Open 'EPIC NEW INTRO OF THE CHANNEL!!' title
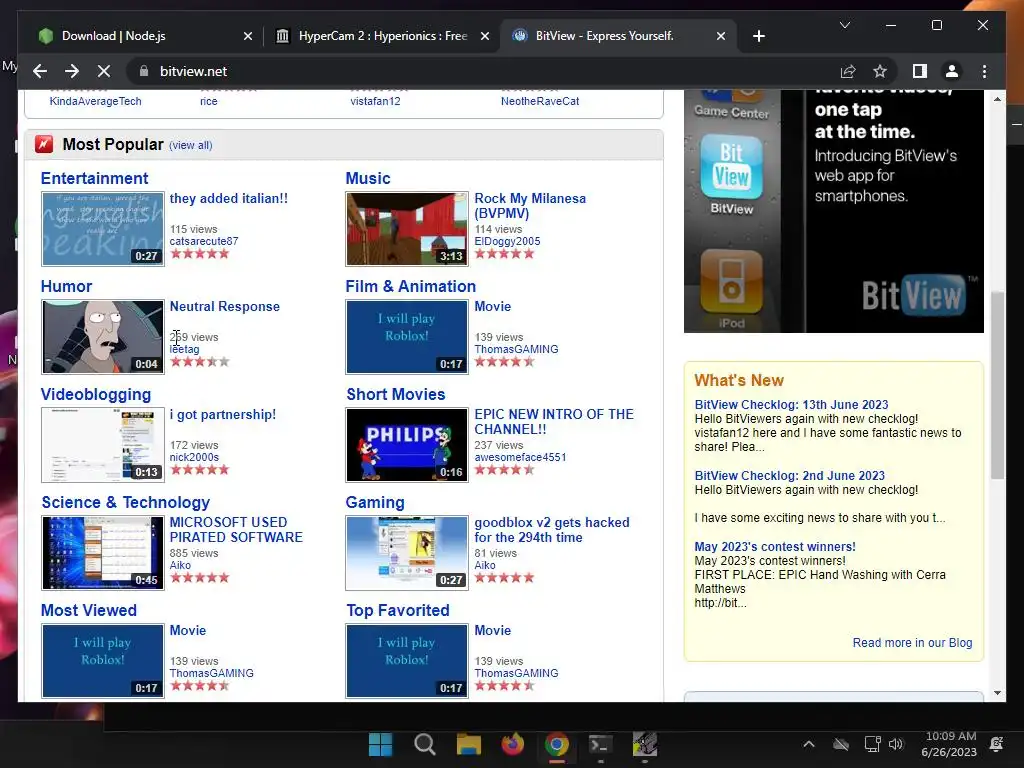This screenshot has width=1024, height=768. click(x=554, y=422)
